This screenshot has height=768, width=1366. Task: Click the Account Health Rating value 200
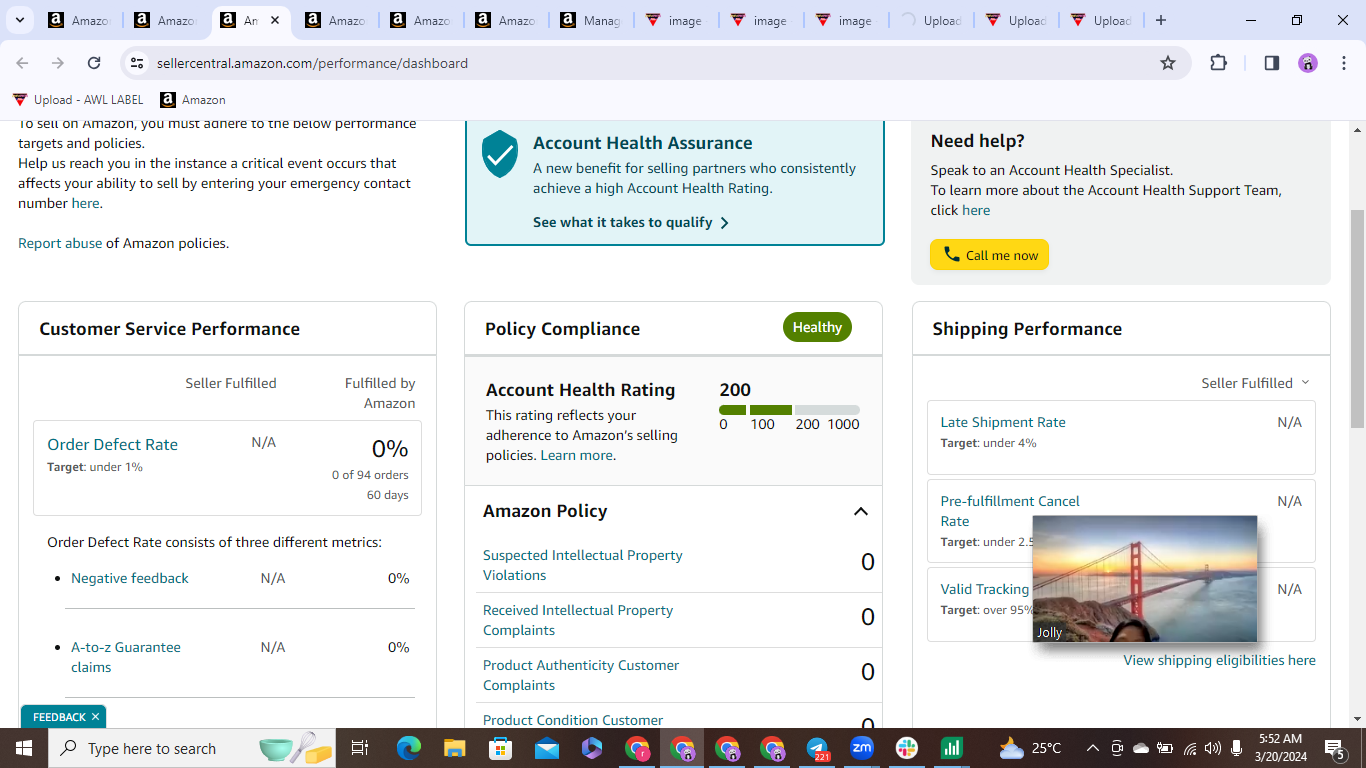(735, 390)
